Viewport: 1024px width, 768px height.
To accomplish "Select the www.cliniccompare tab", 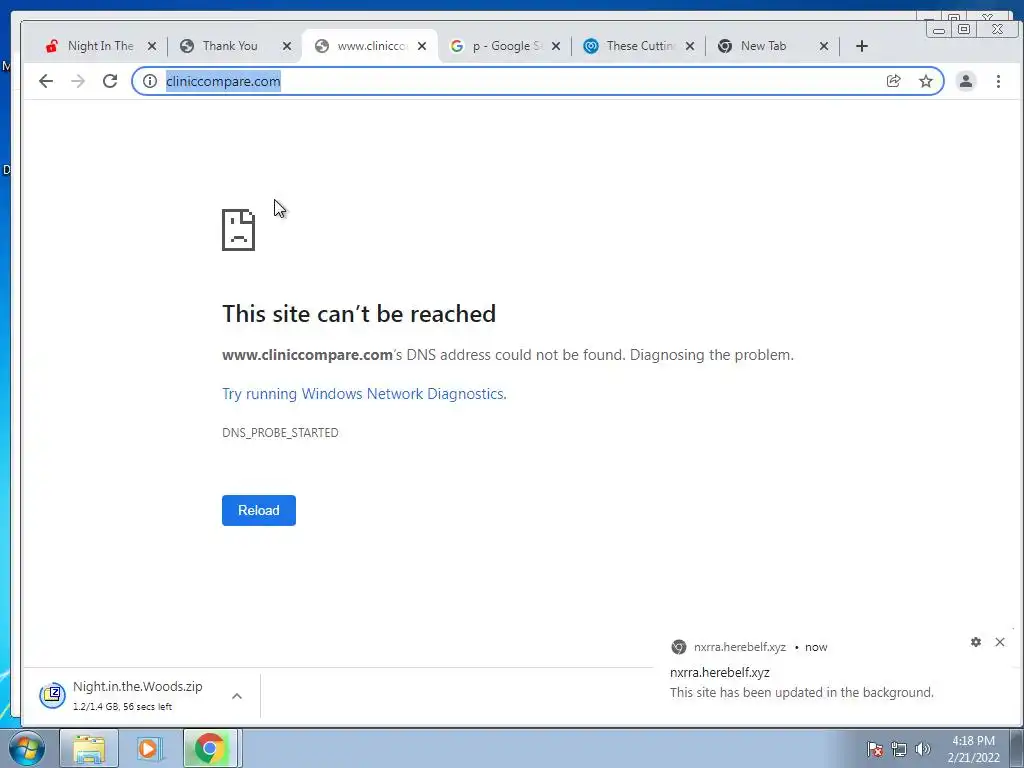I will [x=369, y=46].
